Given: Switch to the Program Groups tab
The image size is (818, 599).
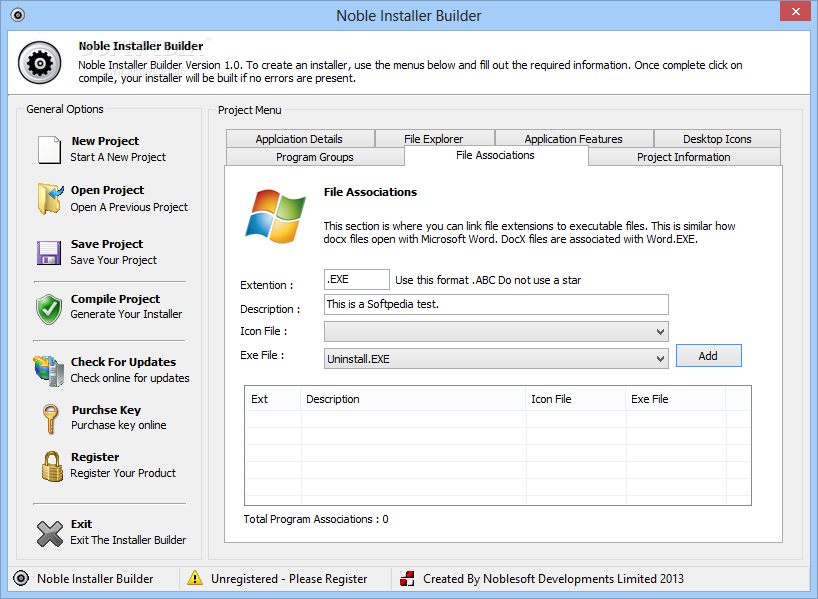Looking at the screenshot, I should click(x=315, y=157).
